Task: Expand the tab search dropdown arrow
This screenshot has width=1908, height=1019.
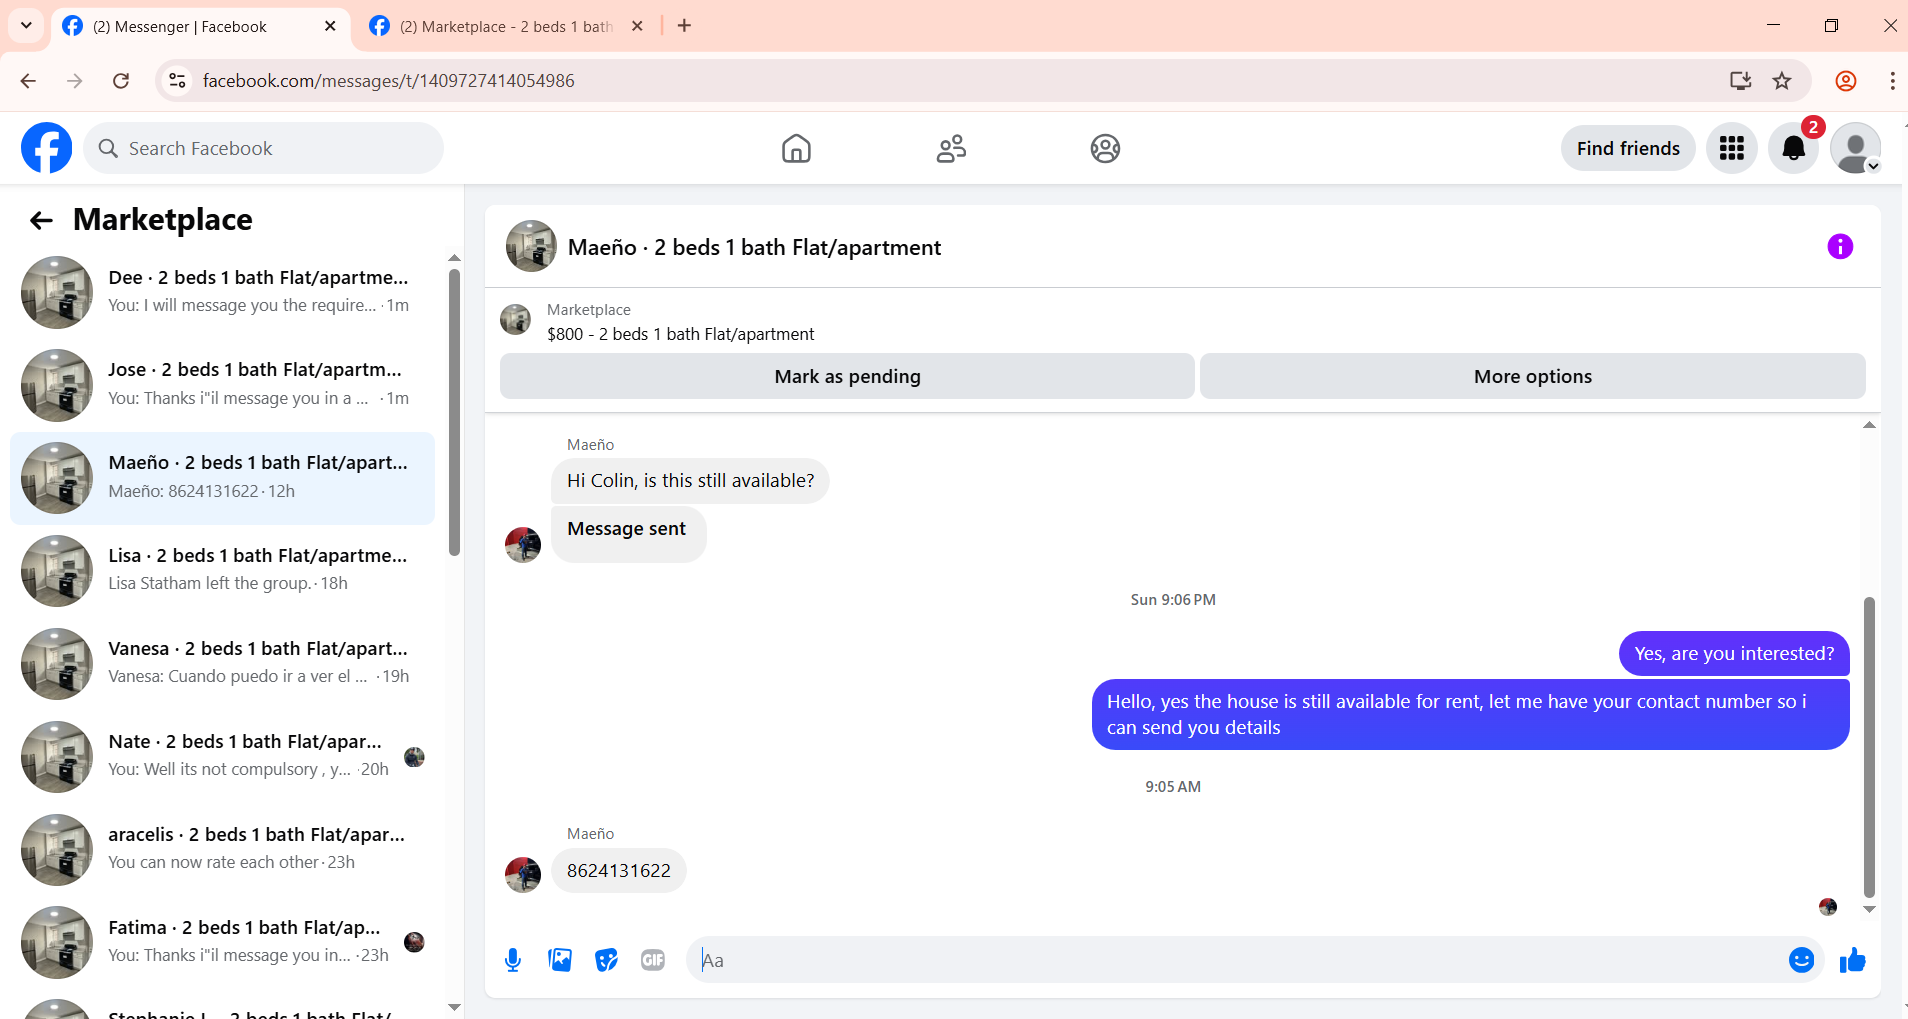Action: [26, 26]
